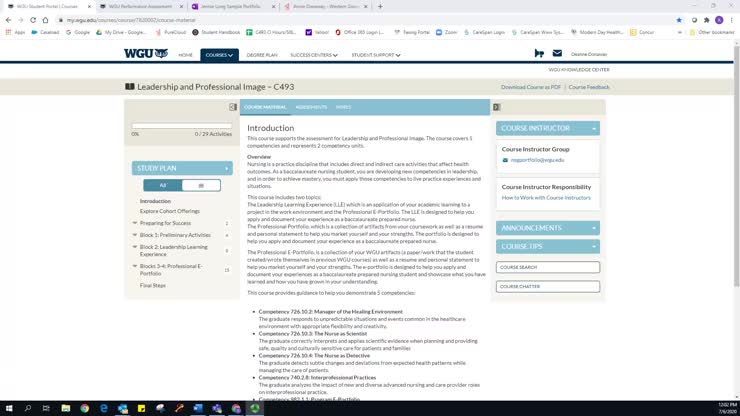Open the Degree Plan menu item
Image resolution: width=740 pixels, height=416 pixels.
click(262, 55)
